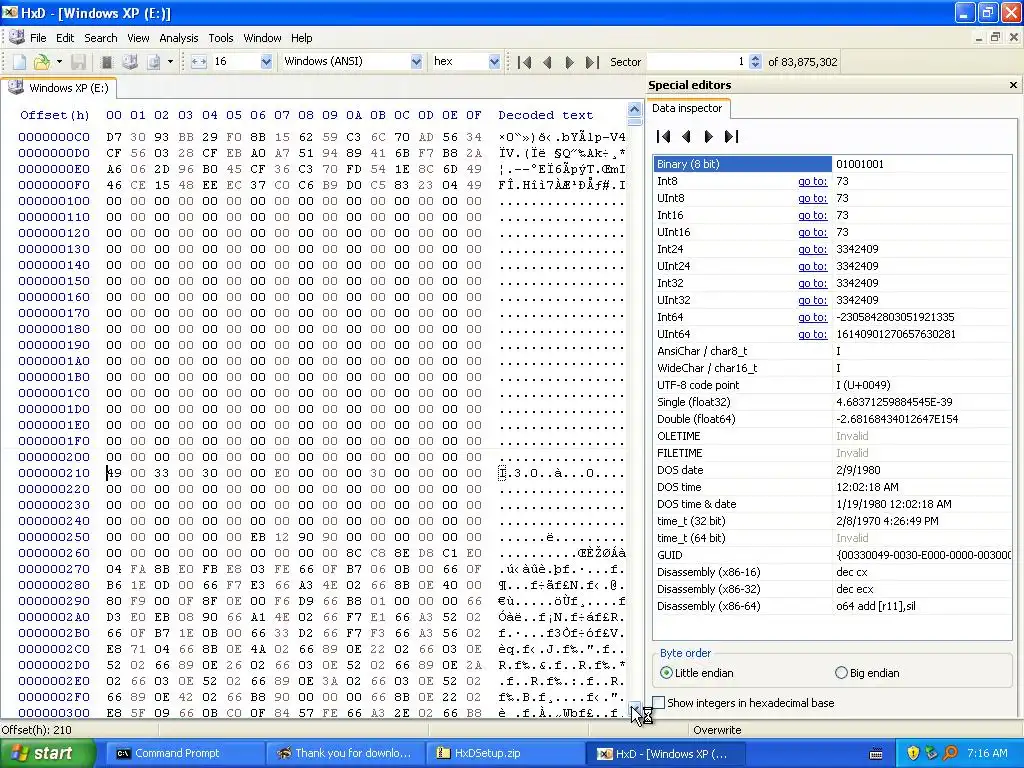The image size is (1024, 768).
Task: Click the hex view scroll down arrow
Action: coord(634,709)
